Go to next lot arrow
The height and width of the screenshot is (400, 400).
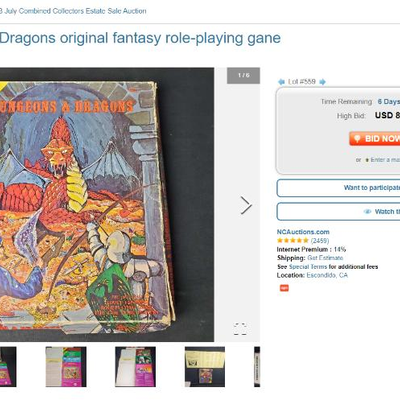point(322,82)
